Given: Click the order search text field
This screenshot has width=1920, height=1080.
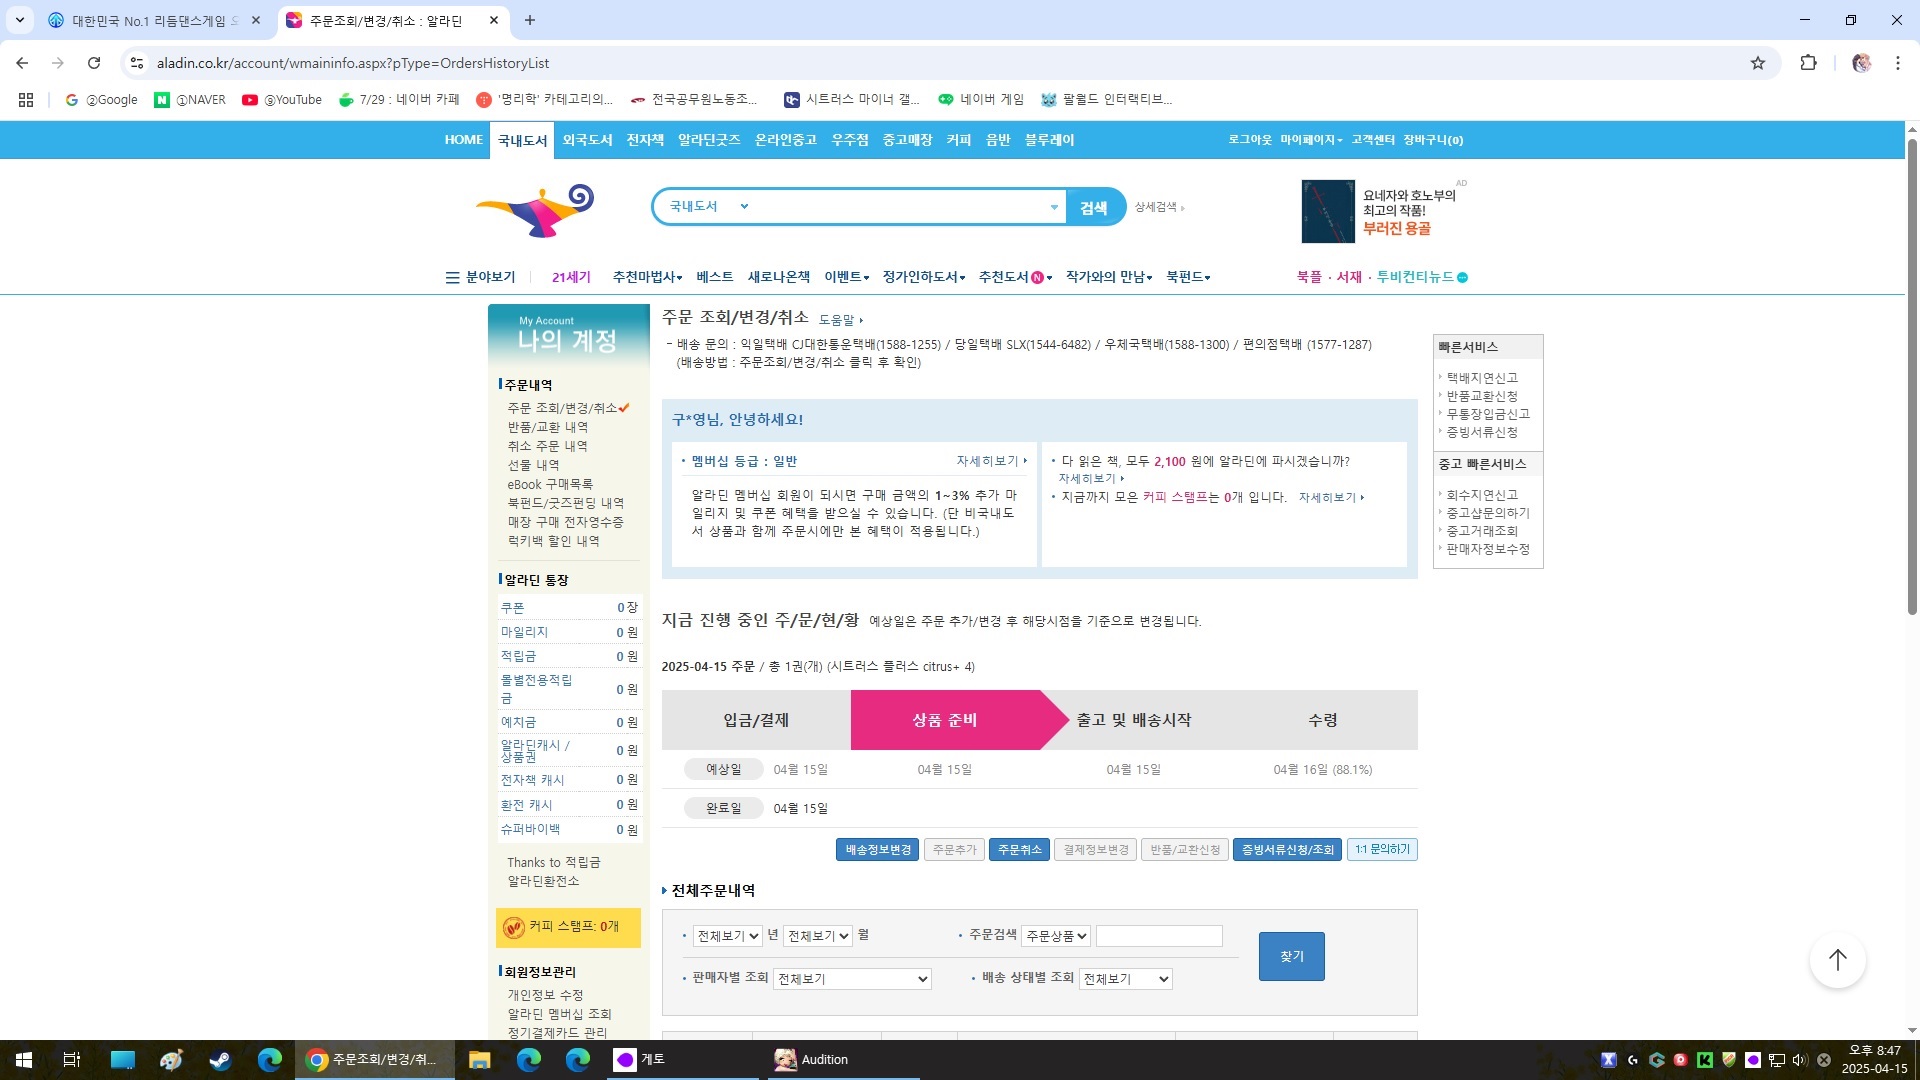Looking at the screenshot, I should pos(1159,936).
